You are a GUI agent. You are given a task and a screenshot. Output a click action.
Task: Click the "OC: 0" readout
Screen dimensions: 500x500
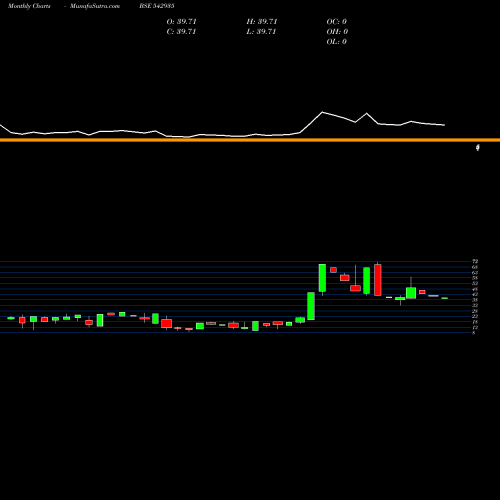point(336,22)
